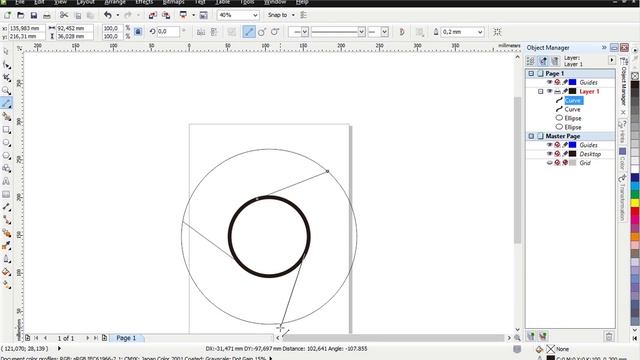Image resolution: width=640 pixels, height=360 pixels.
Task: Open the line style dropdown
Action: [361, 32]
